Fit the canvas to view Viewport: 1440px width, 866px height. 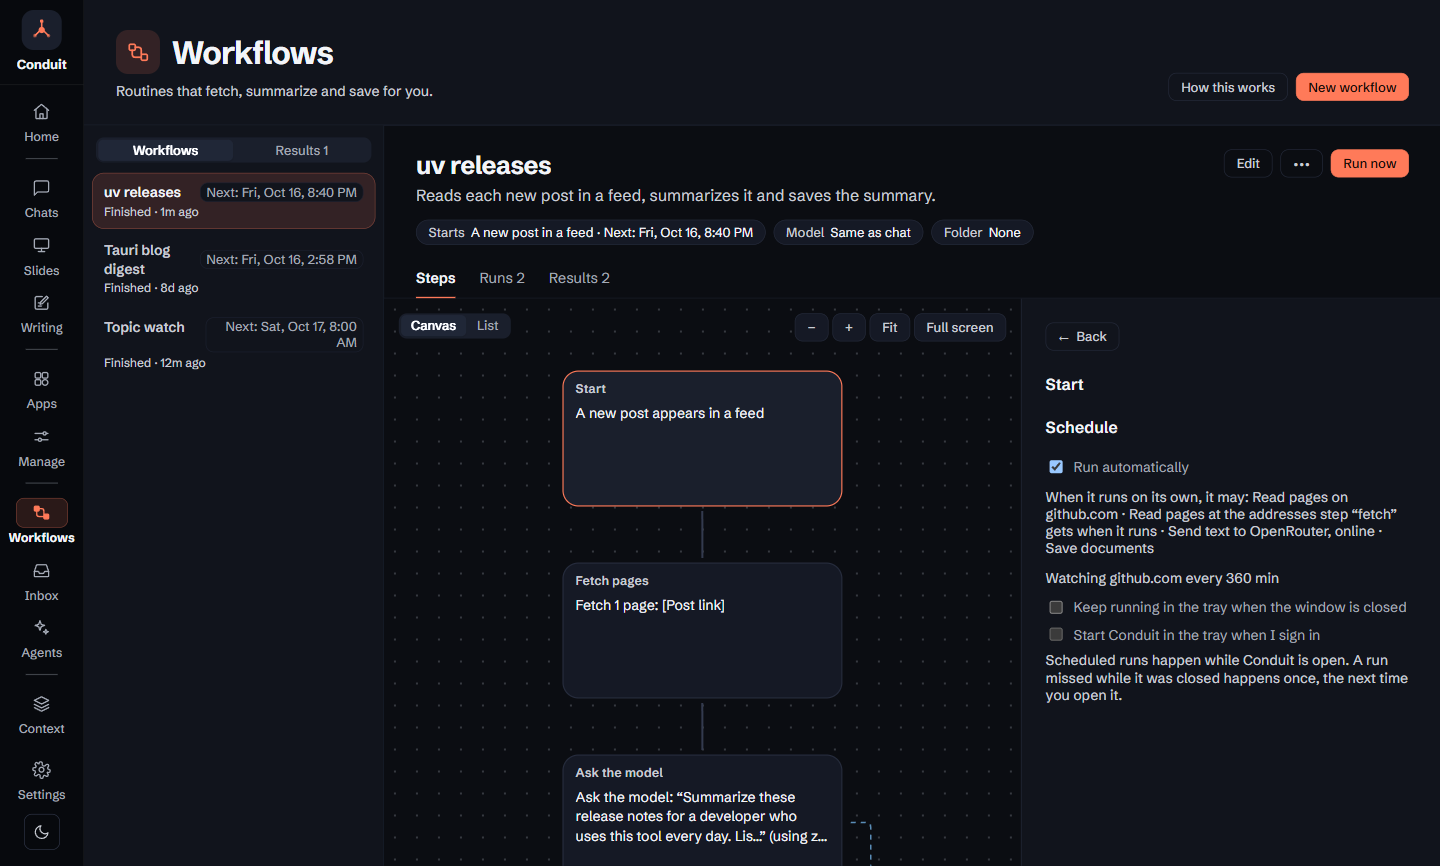890,327
